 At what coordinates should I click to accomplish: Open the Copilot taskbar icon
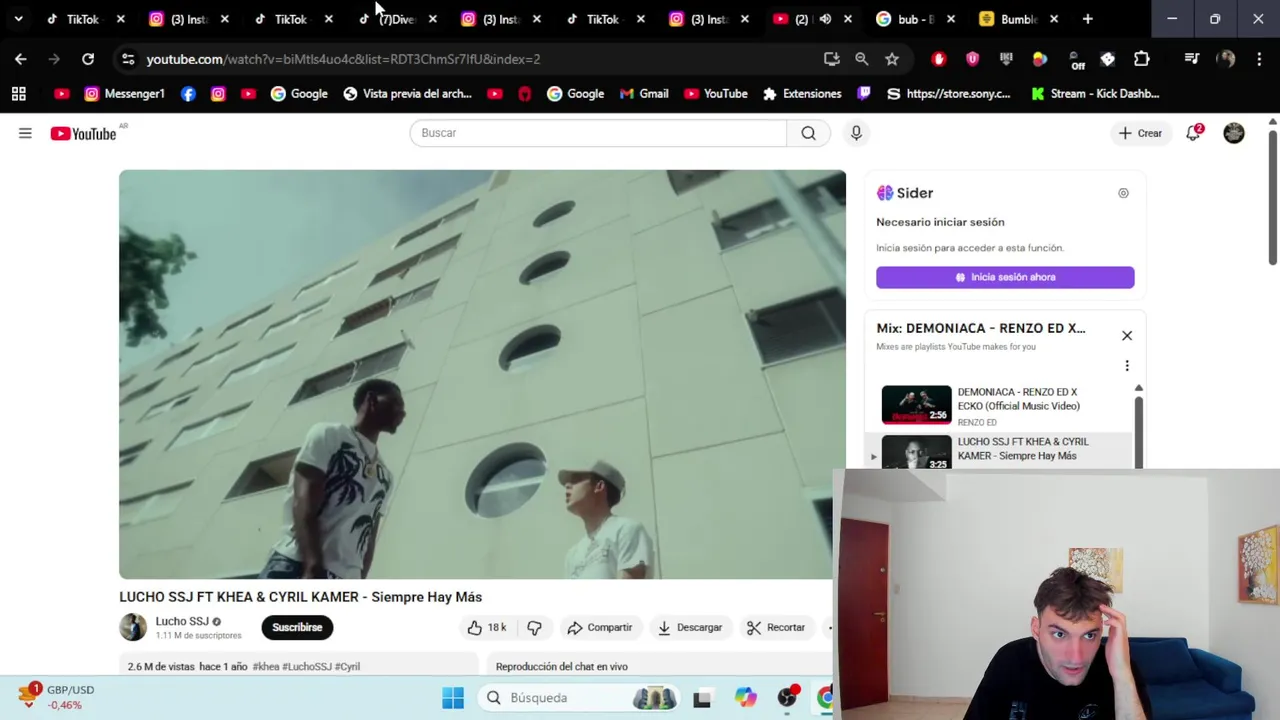coord(745,698)
